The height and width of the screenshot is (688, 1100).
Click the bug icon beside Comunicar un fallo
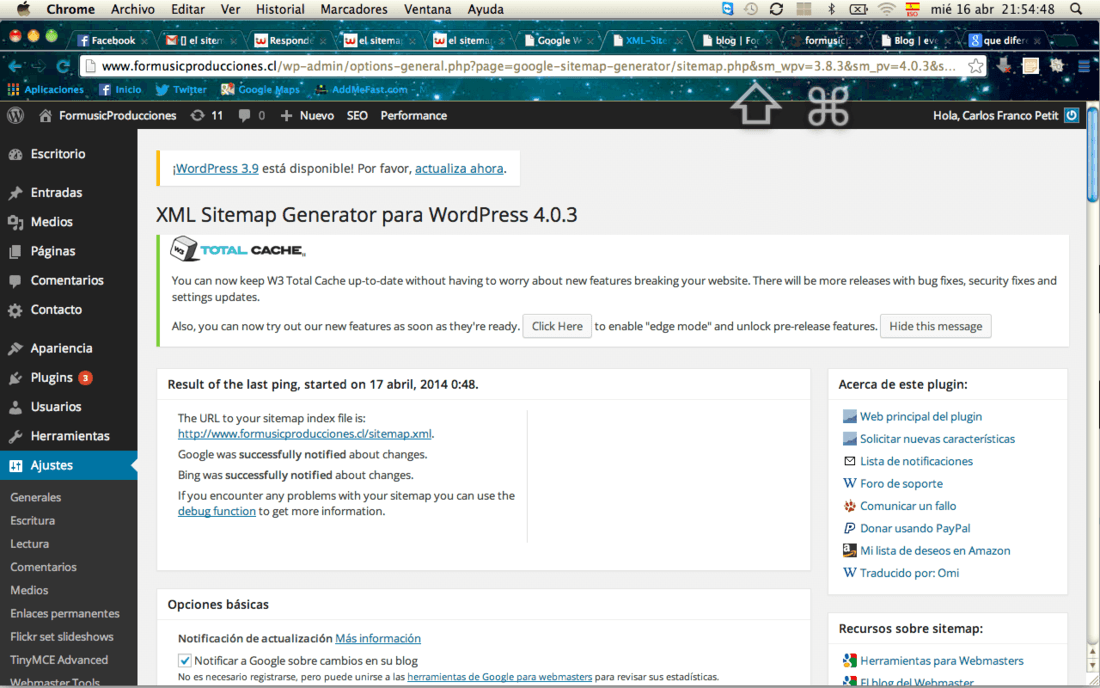point(850,506)
